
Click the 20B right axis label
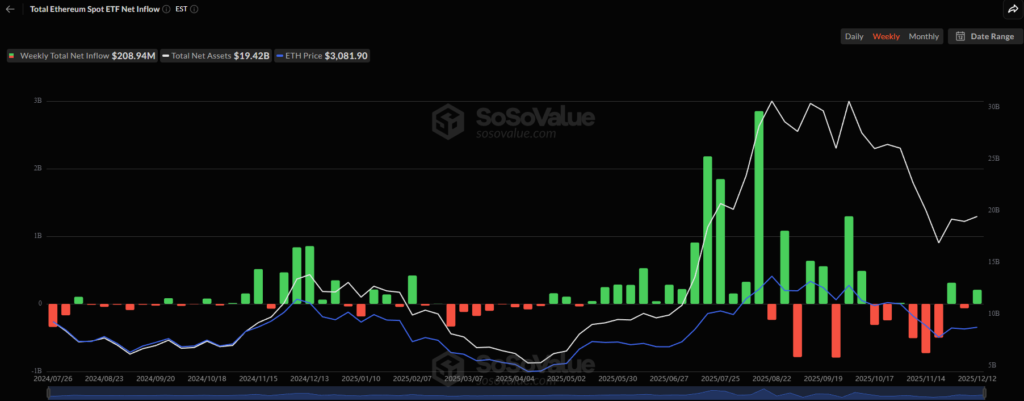pyautogui.click(x=993, y=210)
